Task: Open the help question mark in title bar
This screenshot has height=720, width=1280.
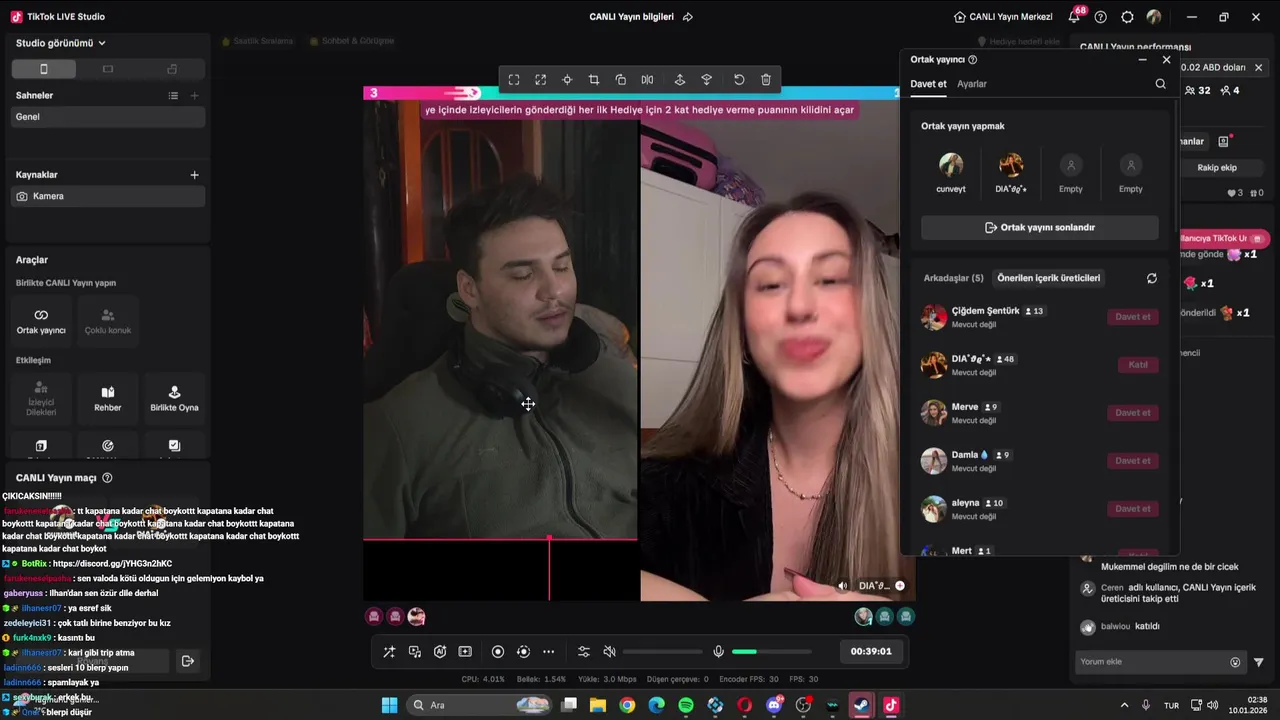Action: click(1101, 17)
